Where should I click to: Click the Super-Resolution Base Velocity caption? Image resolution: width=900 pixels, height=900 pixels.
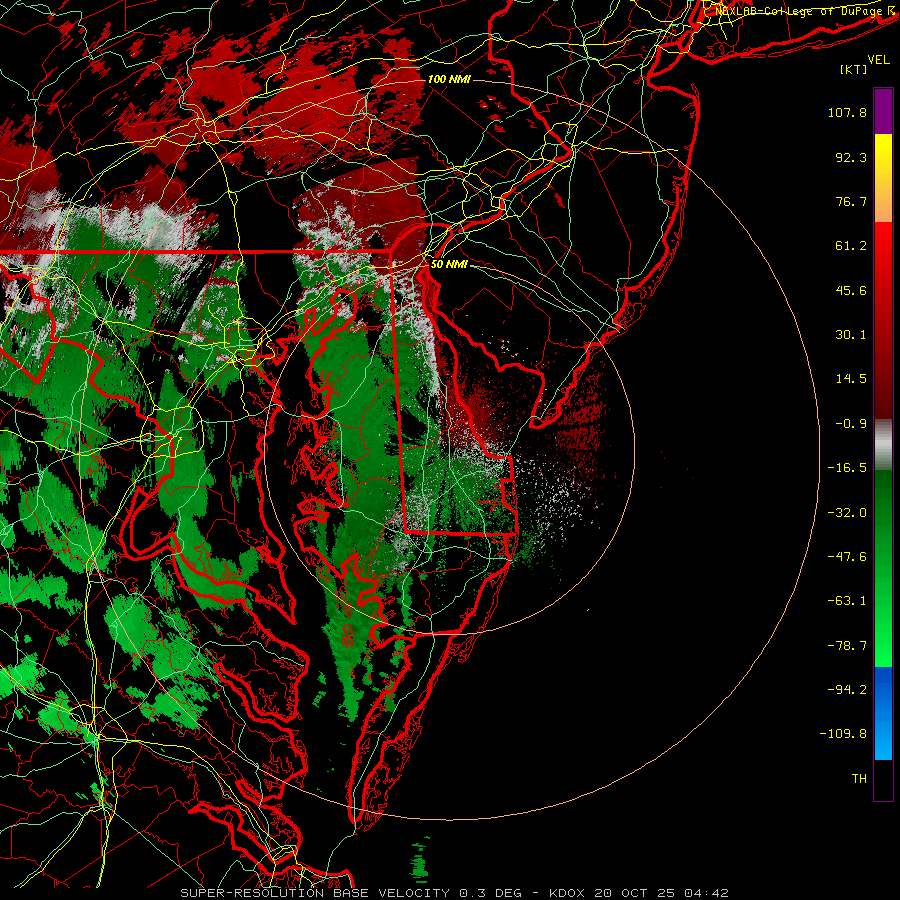453,893
